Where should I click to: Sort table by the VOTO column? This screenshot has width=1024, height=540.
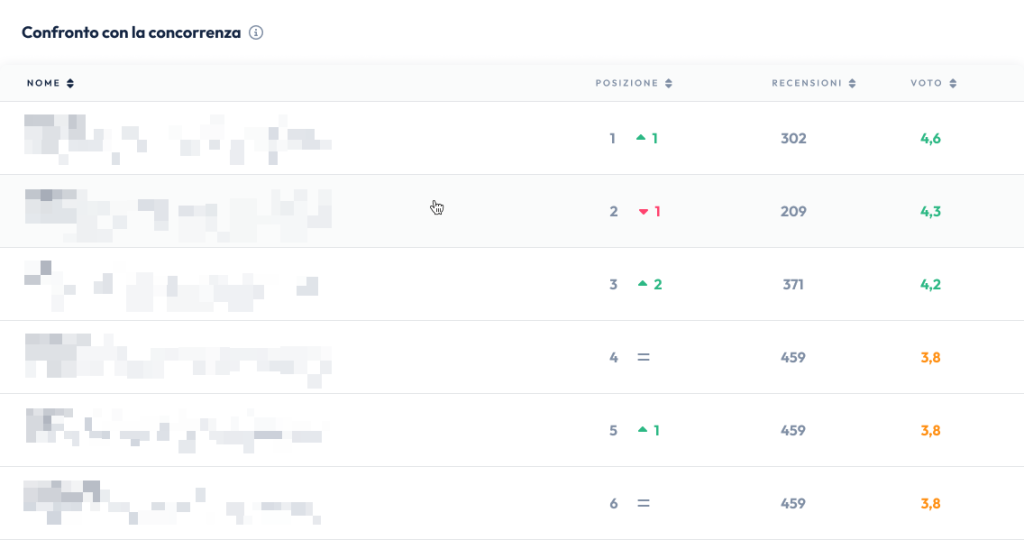(x=933, y=83)
